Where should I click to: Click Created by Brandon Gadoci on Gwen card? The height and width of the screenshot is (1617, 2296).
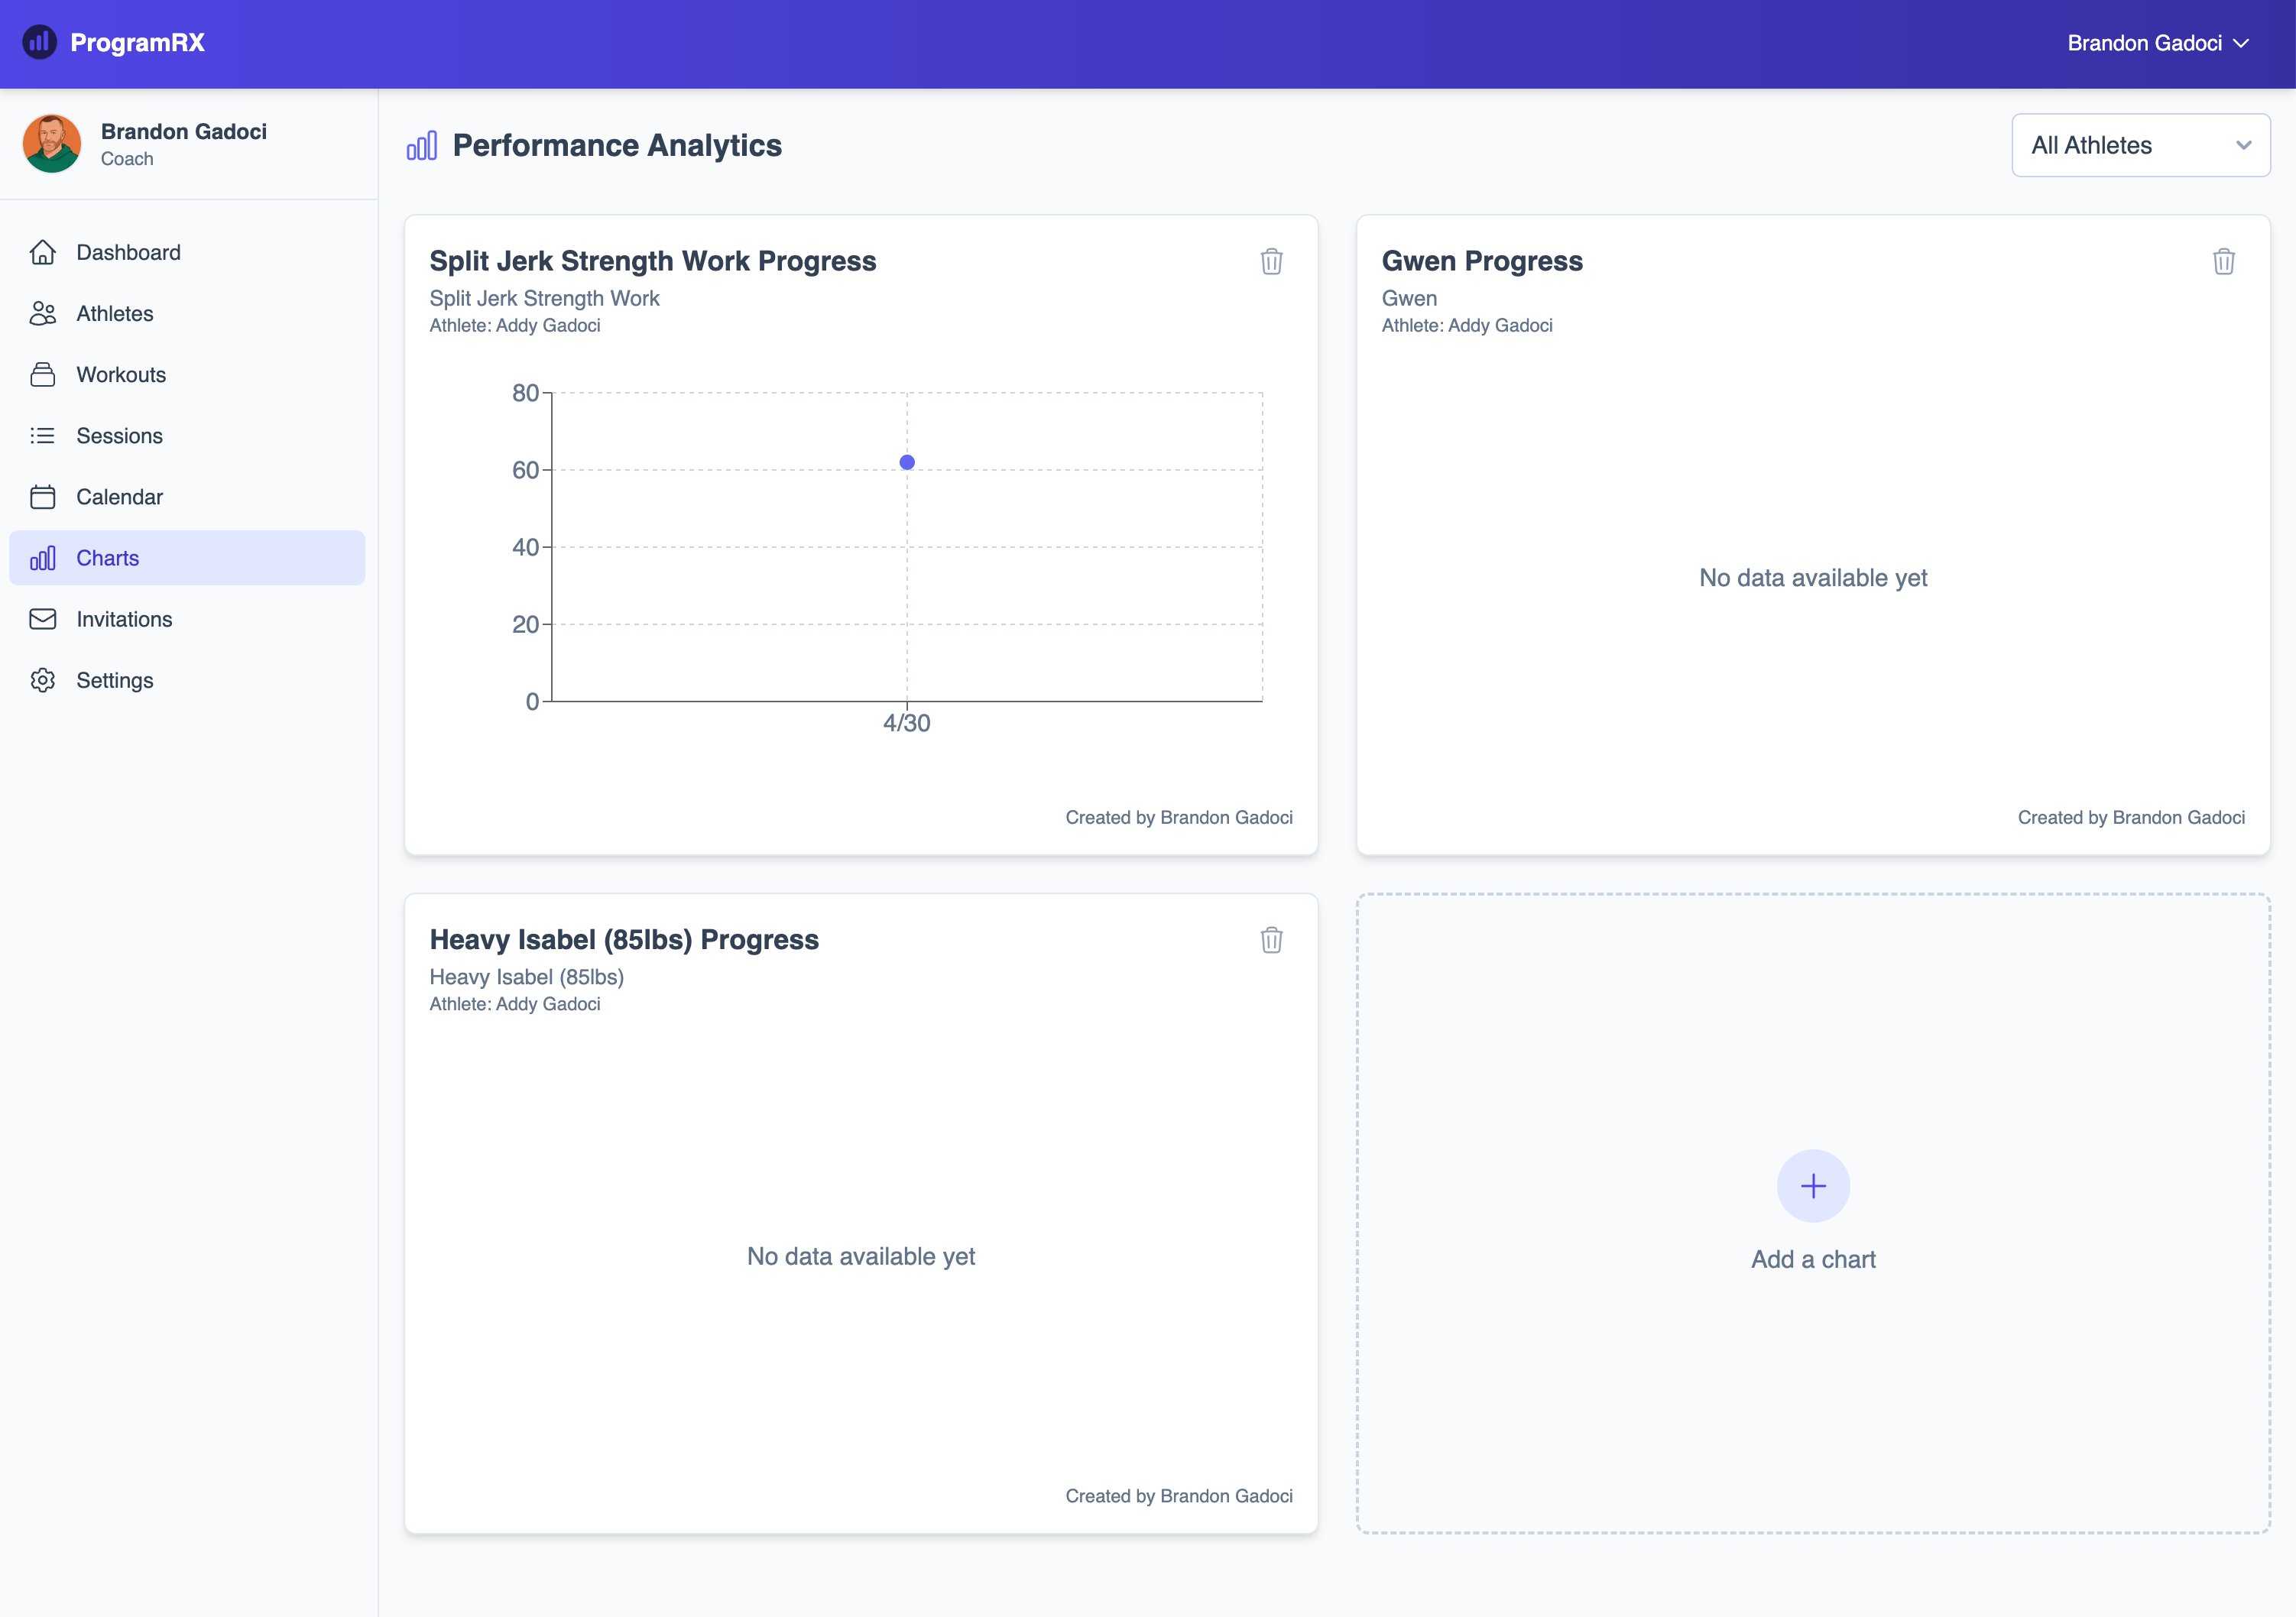tap(2131, 817)
